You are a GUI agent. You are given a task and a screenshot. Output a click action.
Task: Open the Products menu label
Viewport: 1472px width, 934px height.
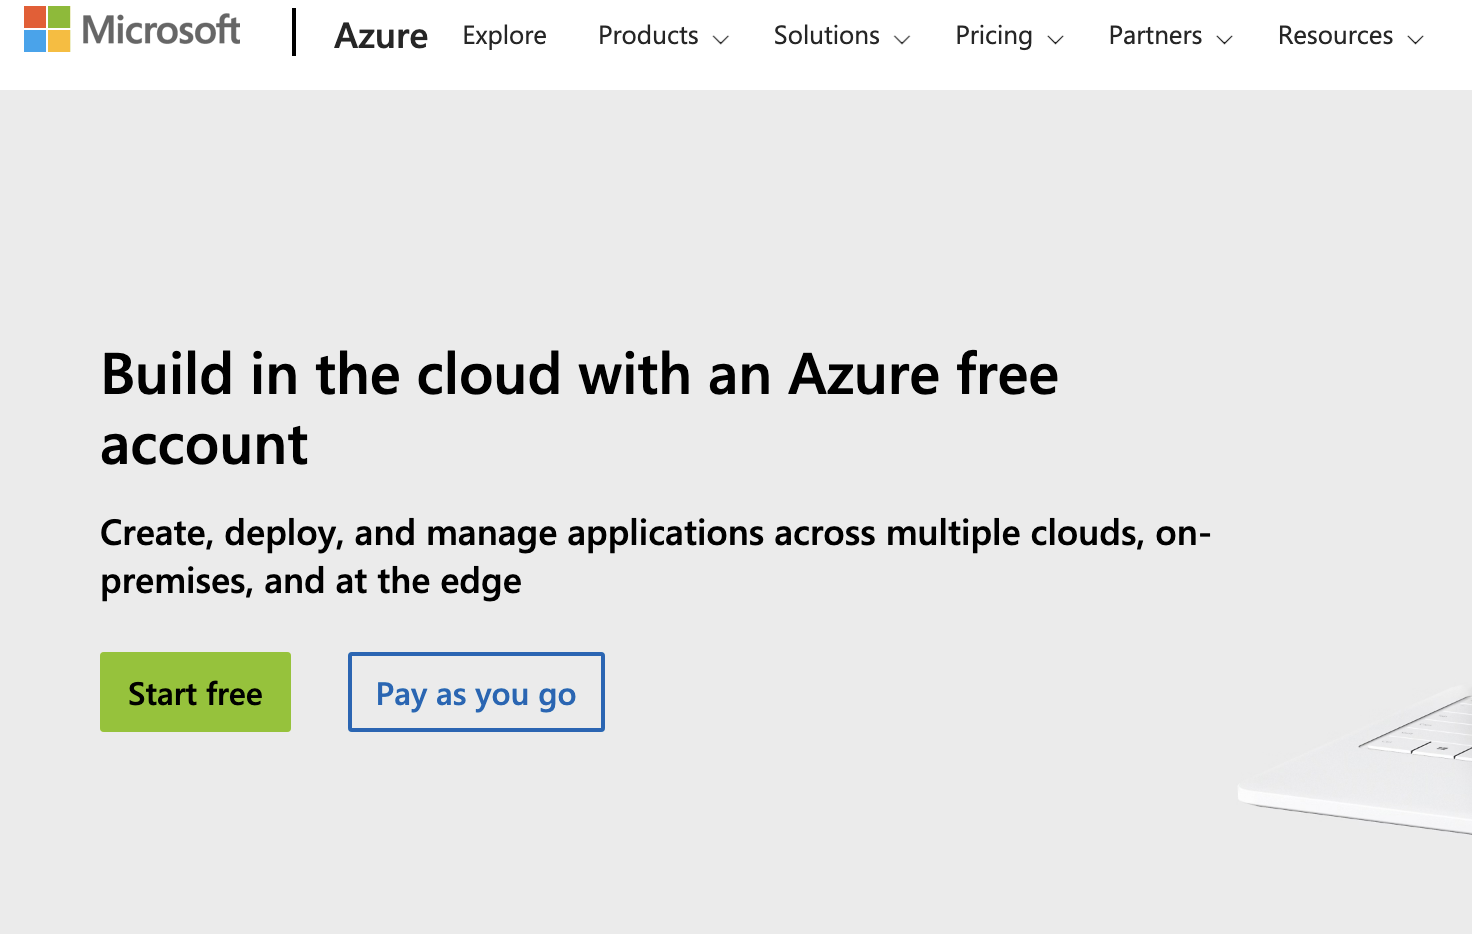click(648, 36)
